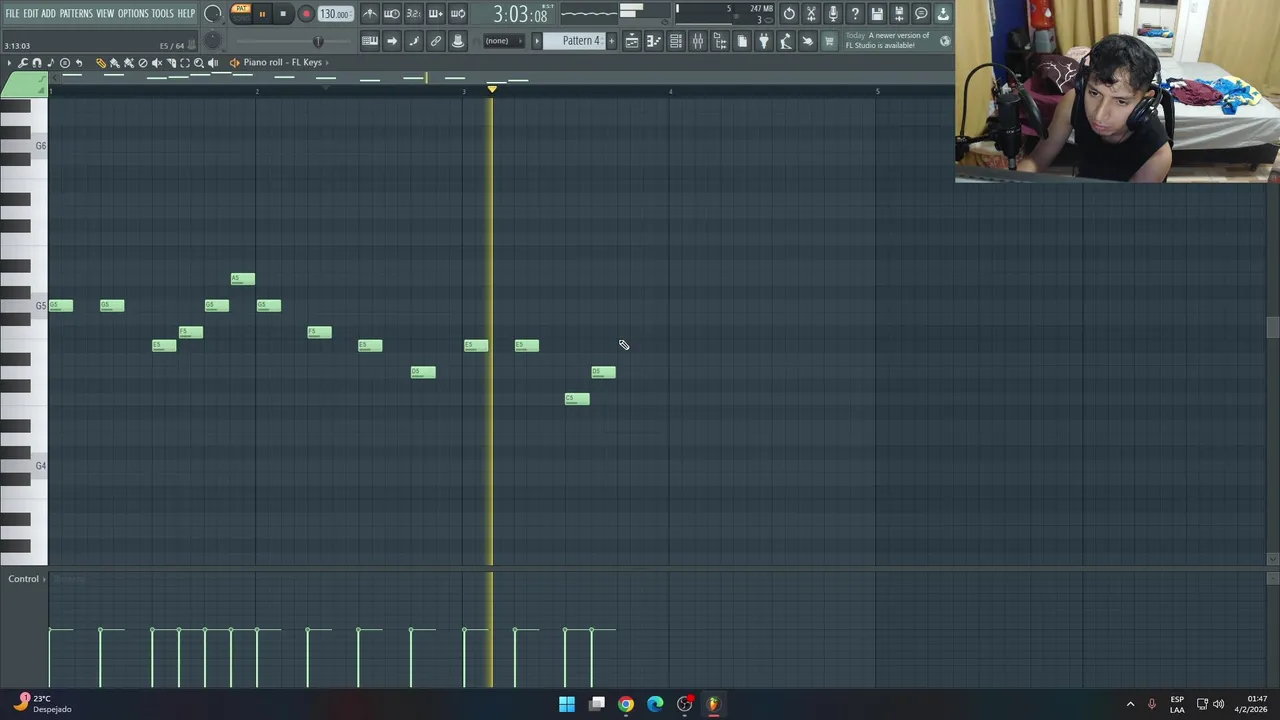Open the Piano roll window icon
Viewport: 1280px width, 720px height.
tap(654, 41)
